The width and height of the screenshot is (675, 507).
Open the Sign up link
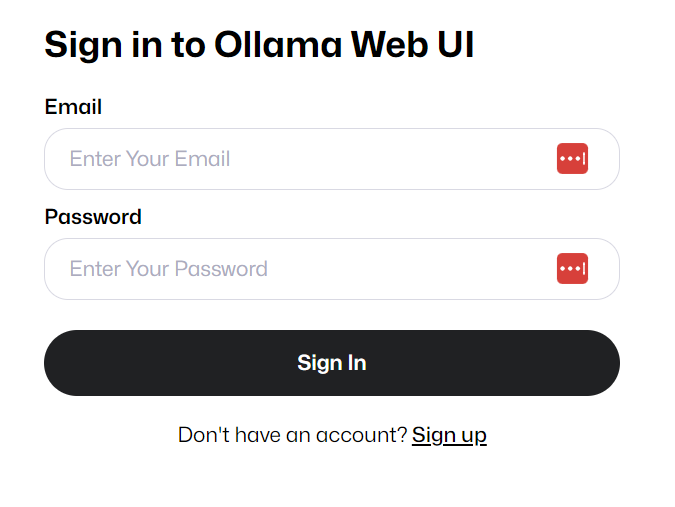449,435
